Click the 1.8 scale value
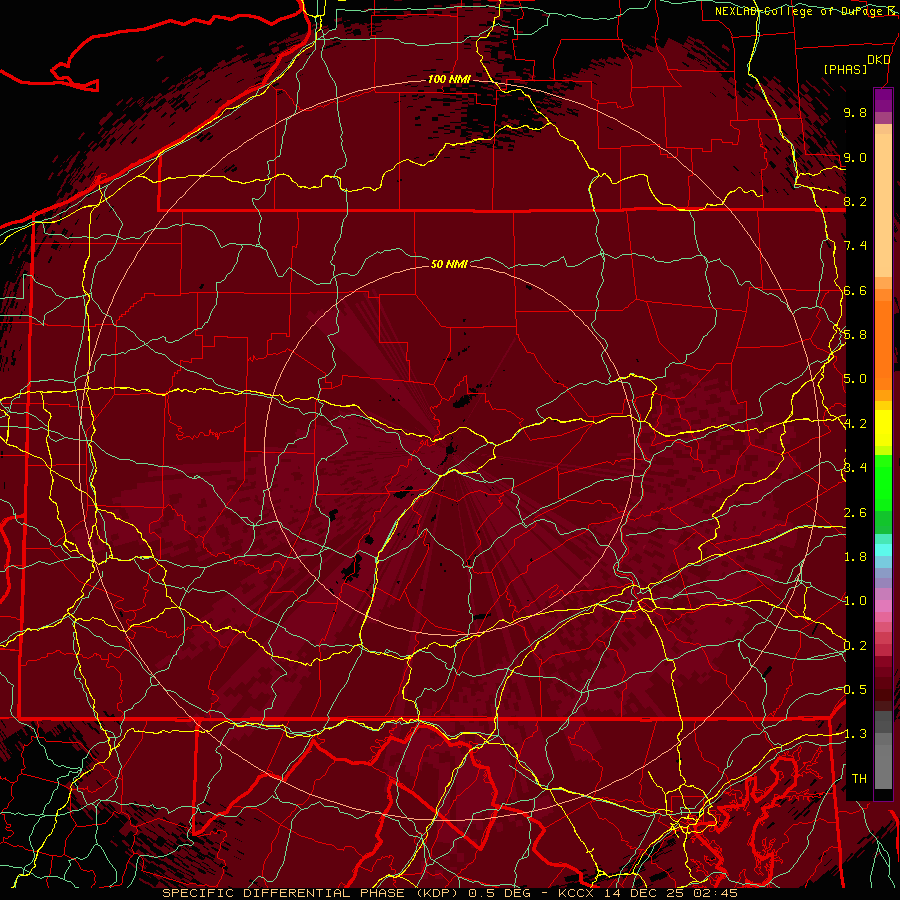This screenshot has width=900, height=900. click(x=855, y=557)
